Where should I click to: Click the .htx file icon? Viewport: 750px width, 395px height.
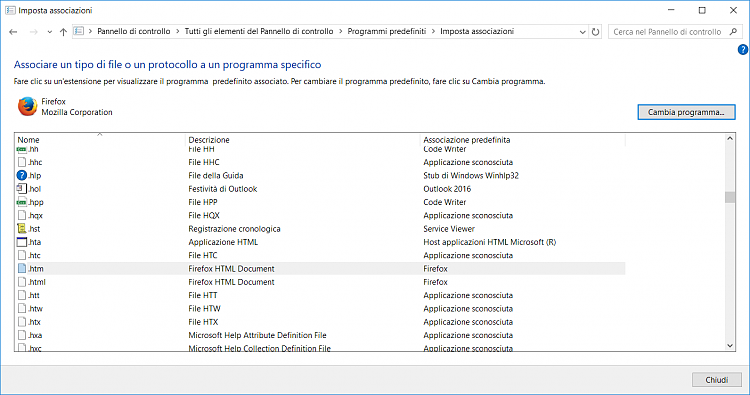click(22, 322)
